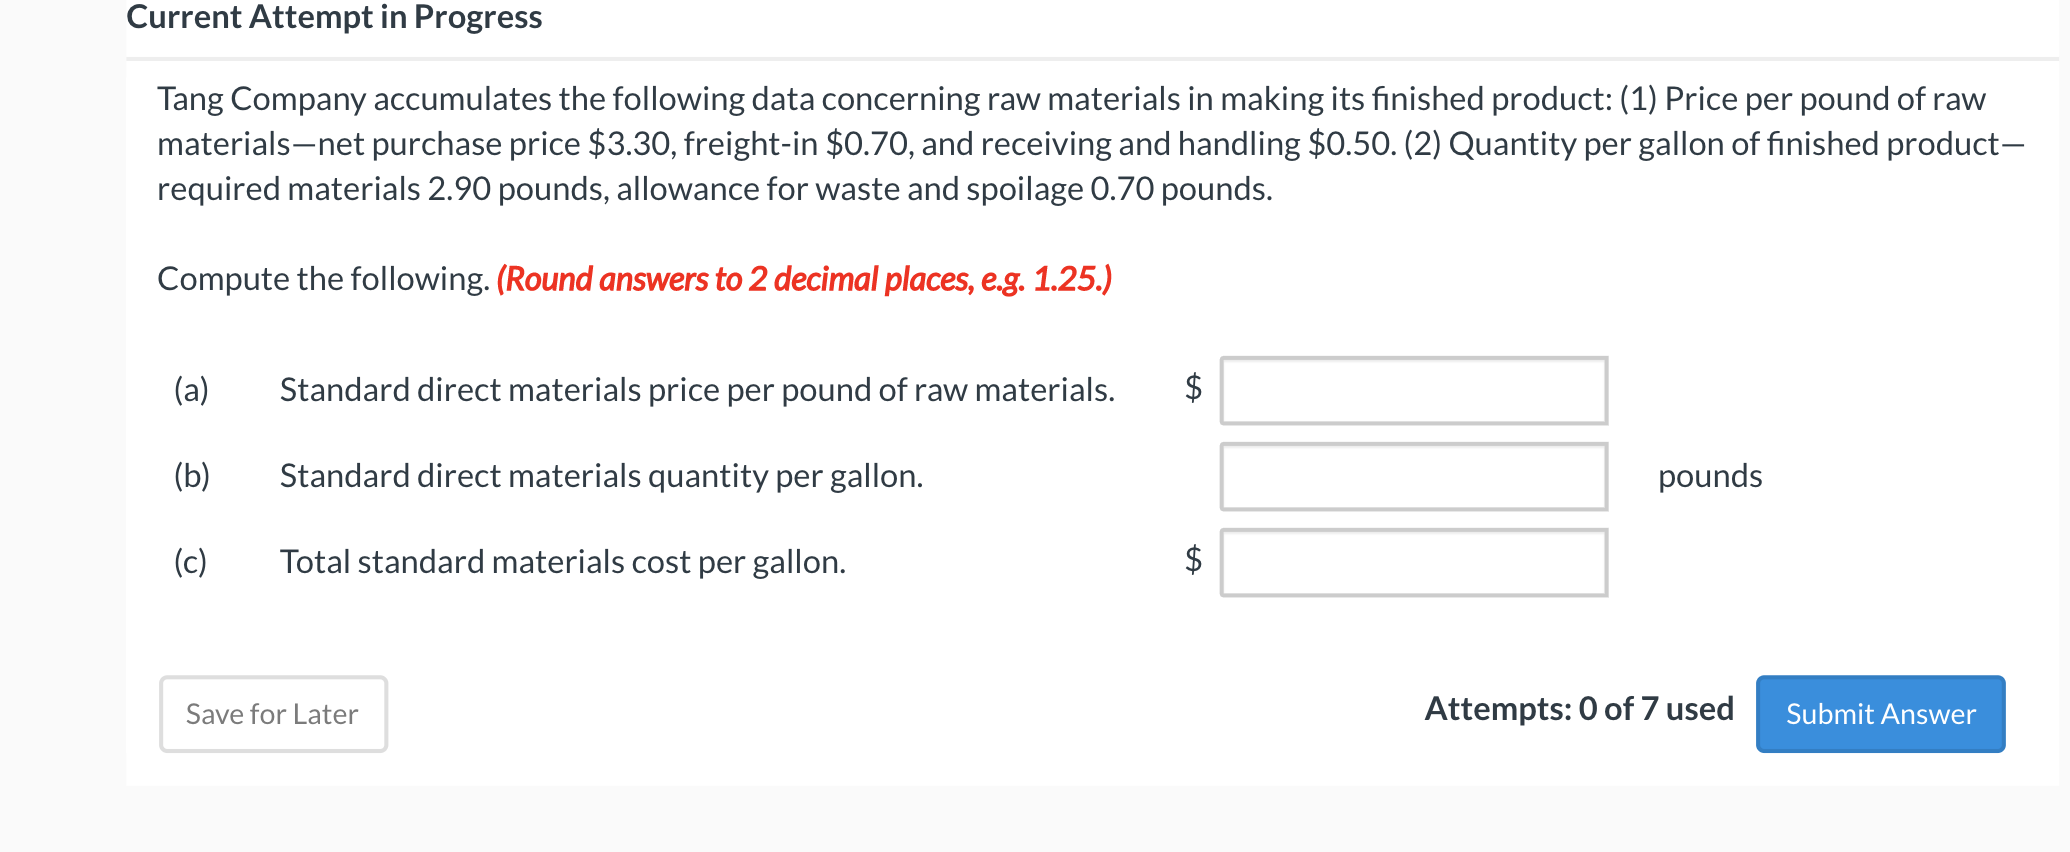Click the standard direct materials quantity text
The image size is (2070, 852).
601,476
